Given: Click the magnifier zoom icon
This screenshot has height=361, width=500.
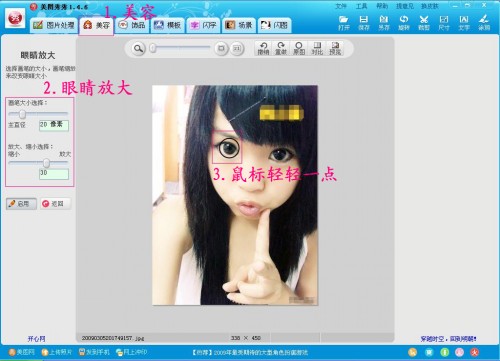Looking at the screenshot, I should click(x=138, y=49).
